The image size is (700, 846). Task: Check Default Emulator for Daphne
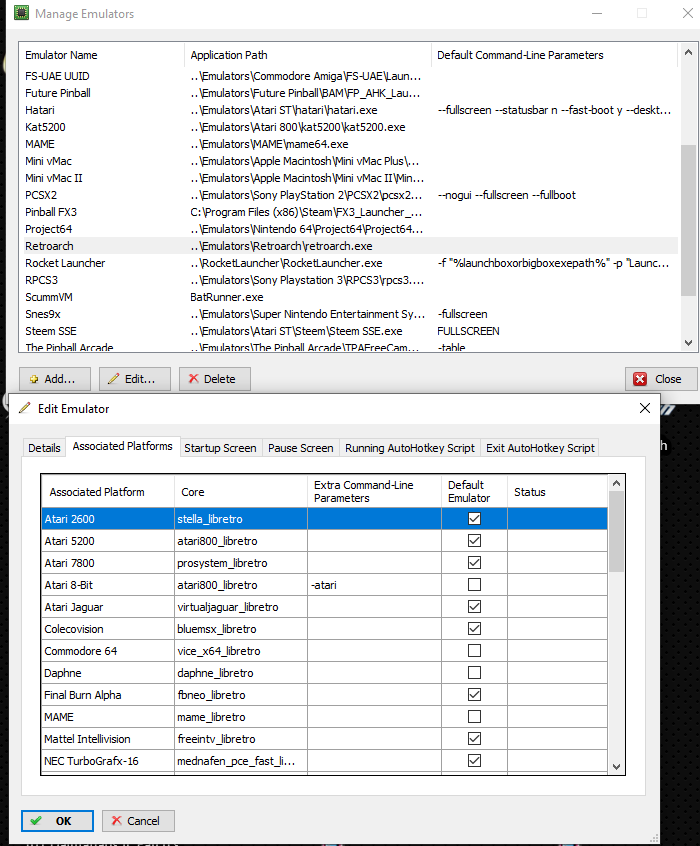[474, 673]
